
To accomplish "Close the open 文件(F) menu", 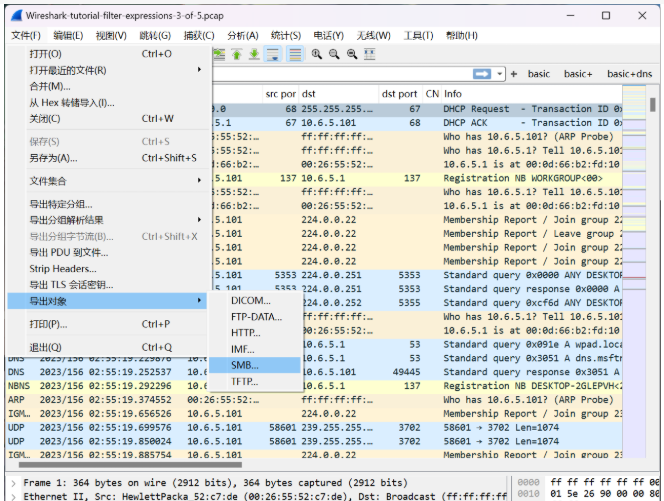I will [x=26, y=36].
